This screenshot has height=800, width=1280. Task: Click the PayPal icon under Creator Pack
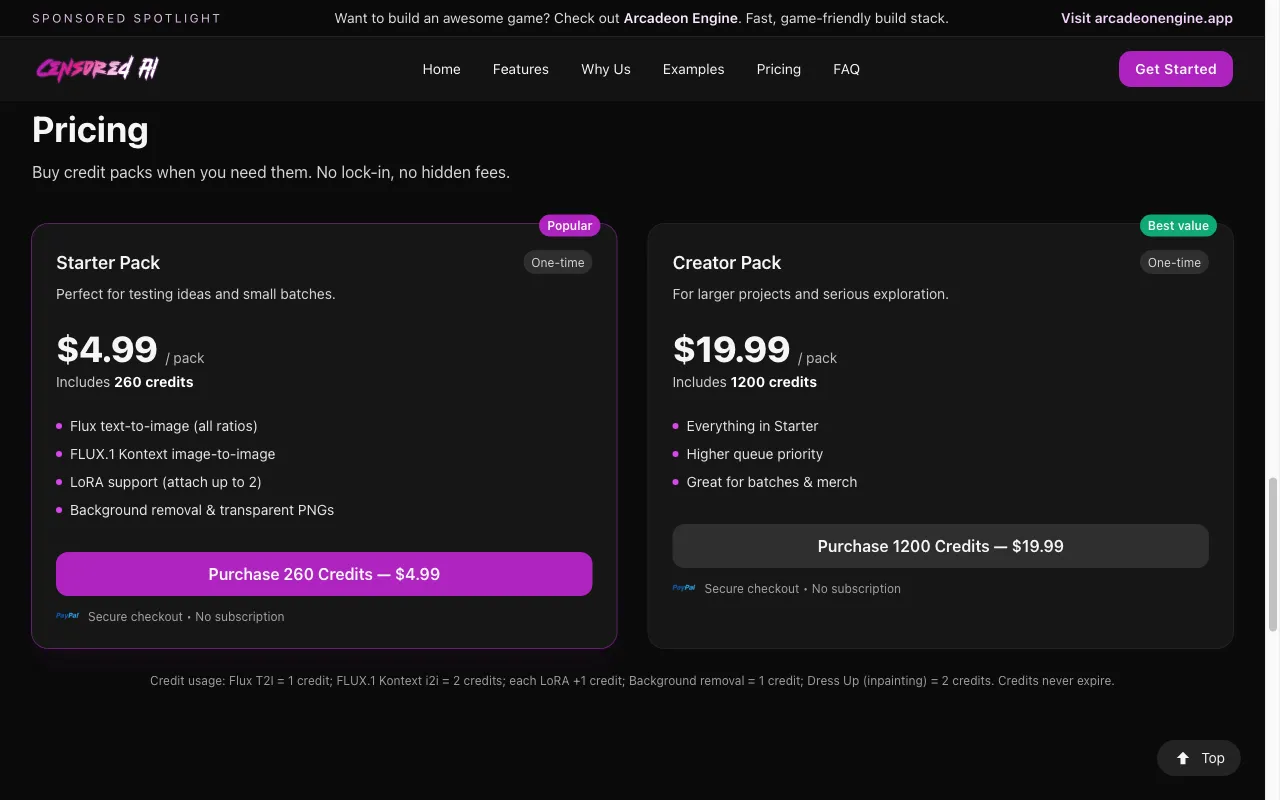click(x=684, y=588)
